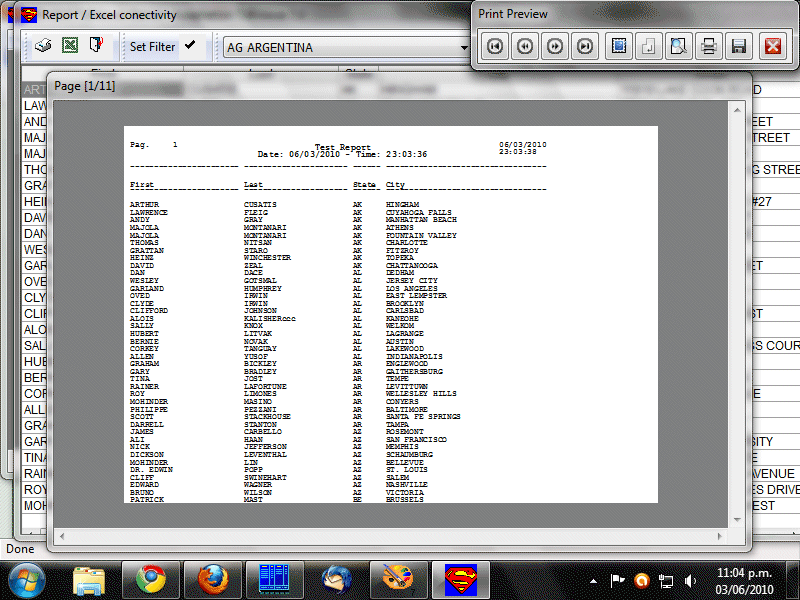Click the zoom magnifier icon in Print Preview
Screen dimensions: 800x600
point(679,46)
